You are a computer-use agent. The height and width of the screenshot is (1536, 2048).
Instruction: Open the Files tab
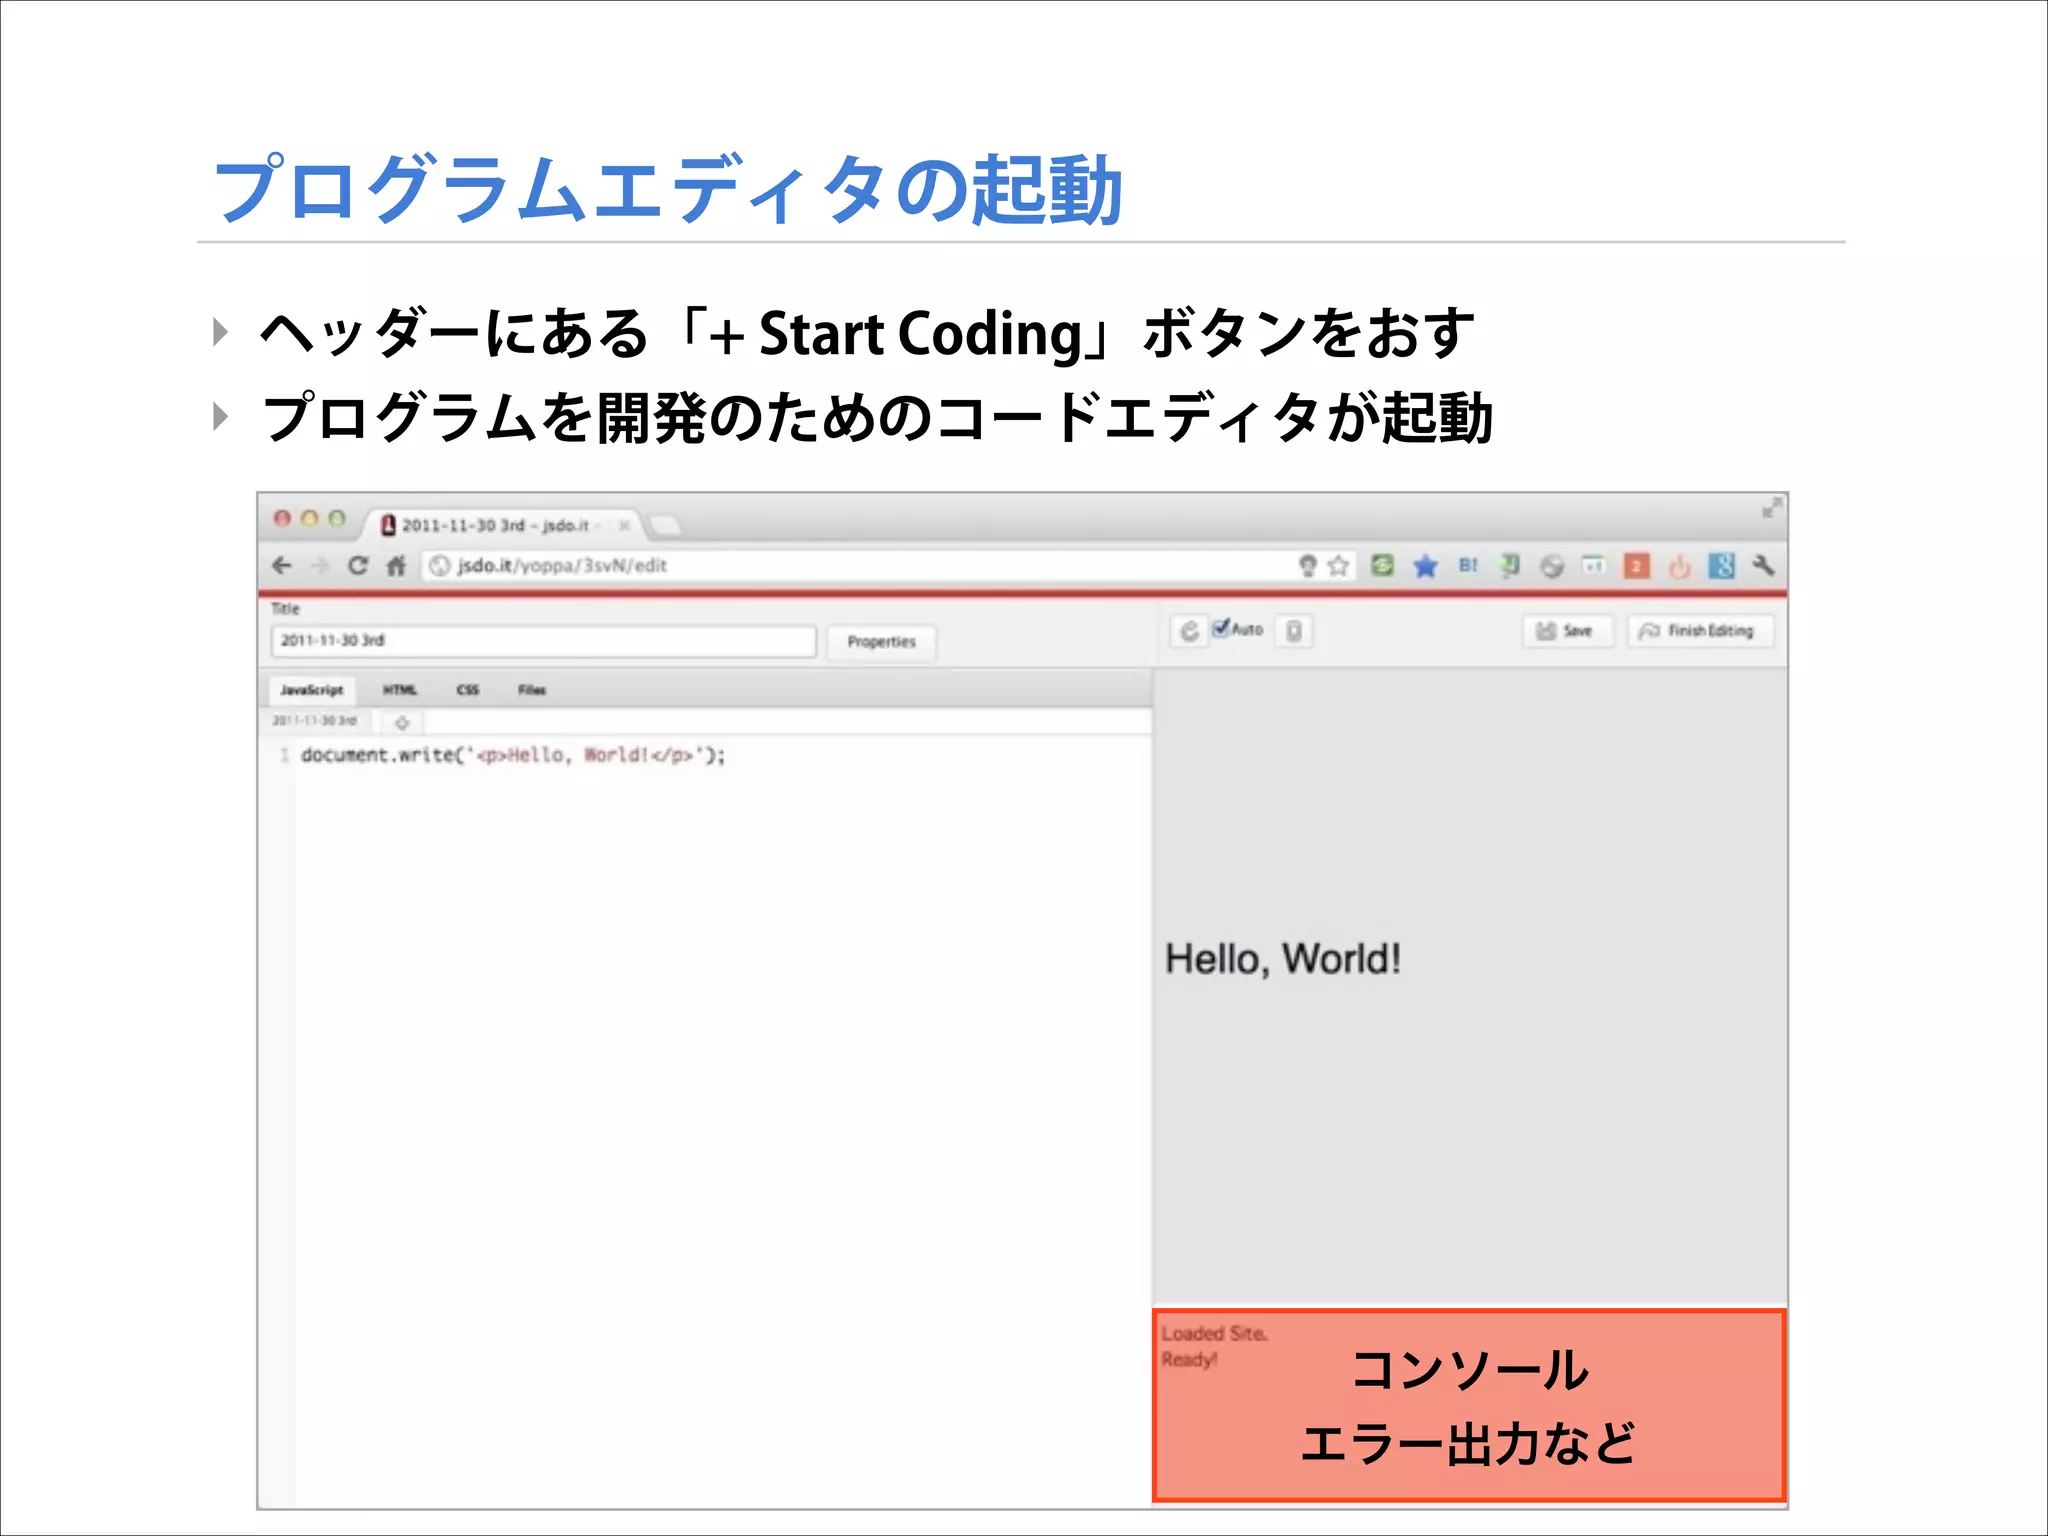(532, 690)
